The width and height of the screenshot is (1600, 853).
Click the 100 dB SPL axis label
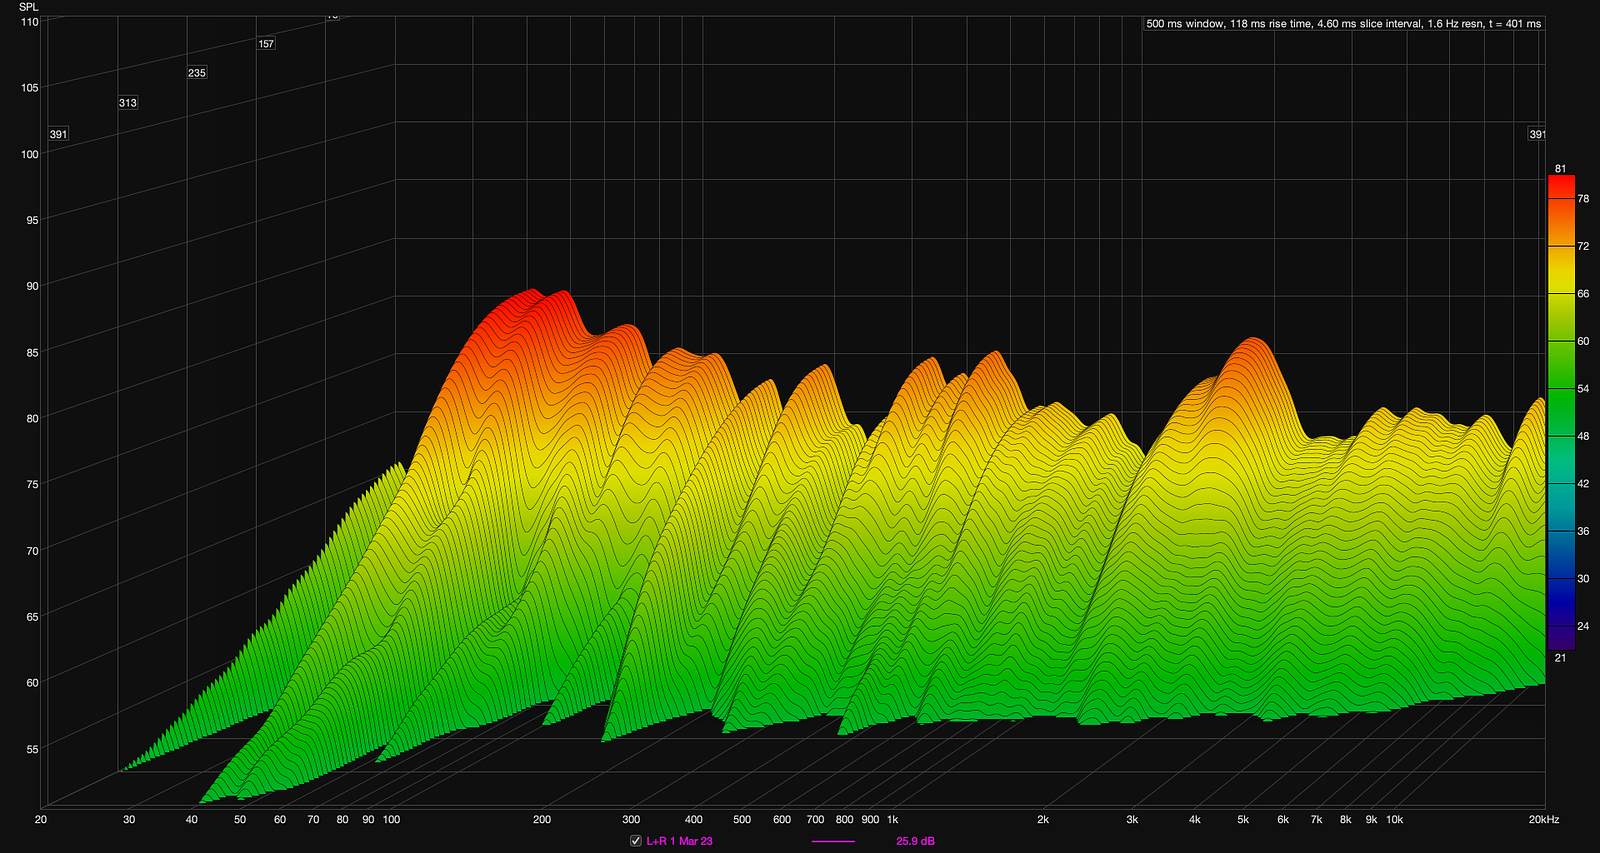pos(29,154)
